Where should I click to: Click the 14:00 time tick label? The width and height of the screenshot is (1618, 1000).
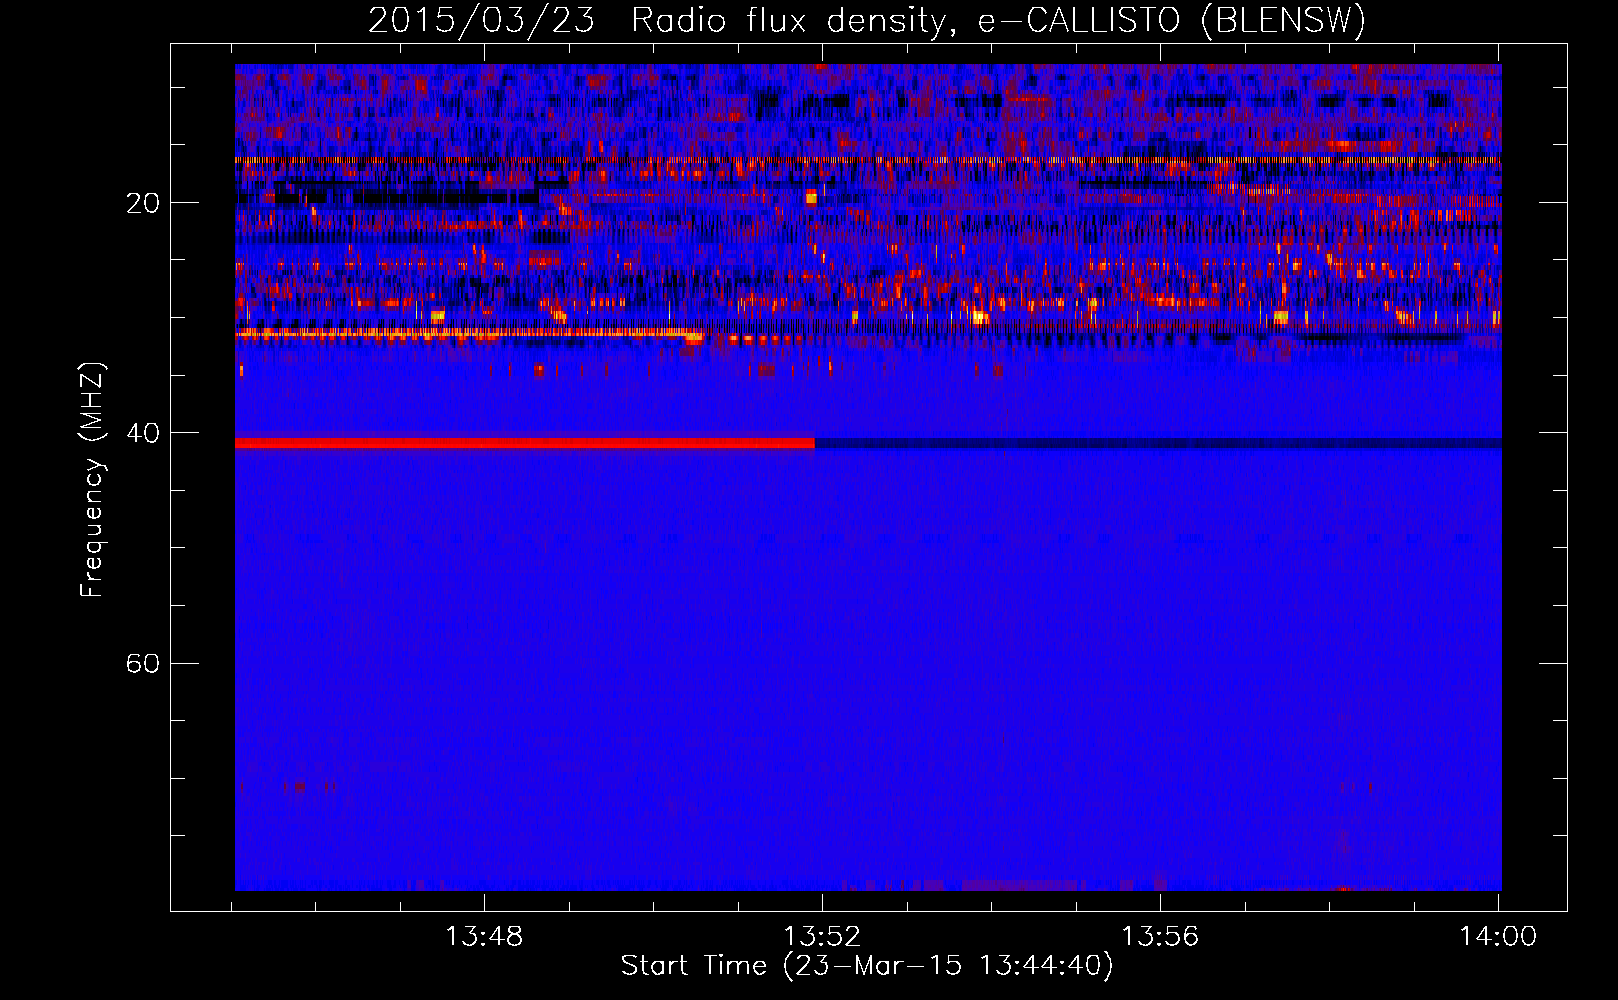click(x=1498, y=937)
